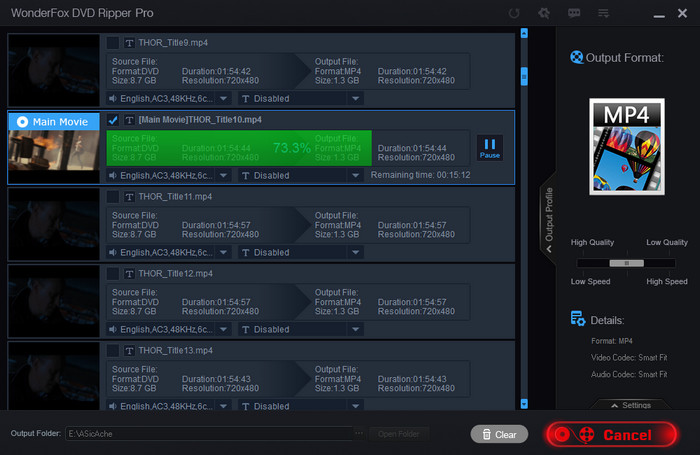Click the Output Format film reel icon

pos(577,57)
